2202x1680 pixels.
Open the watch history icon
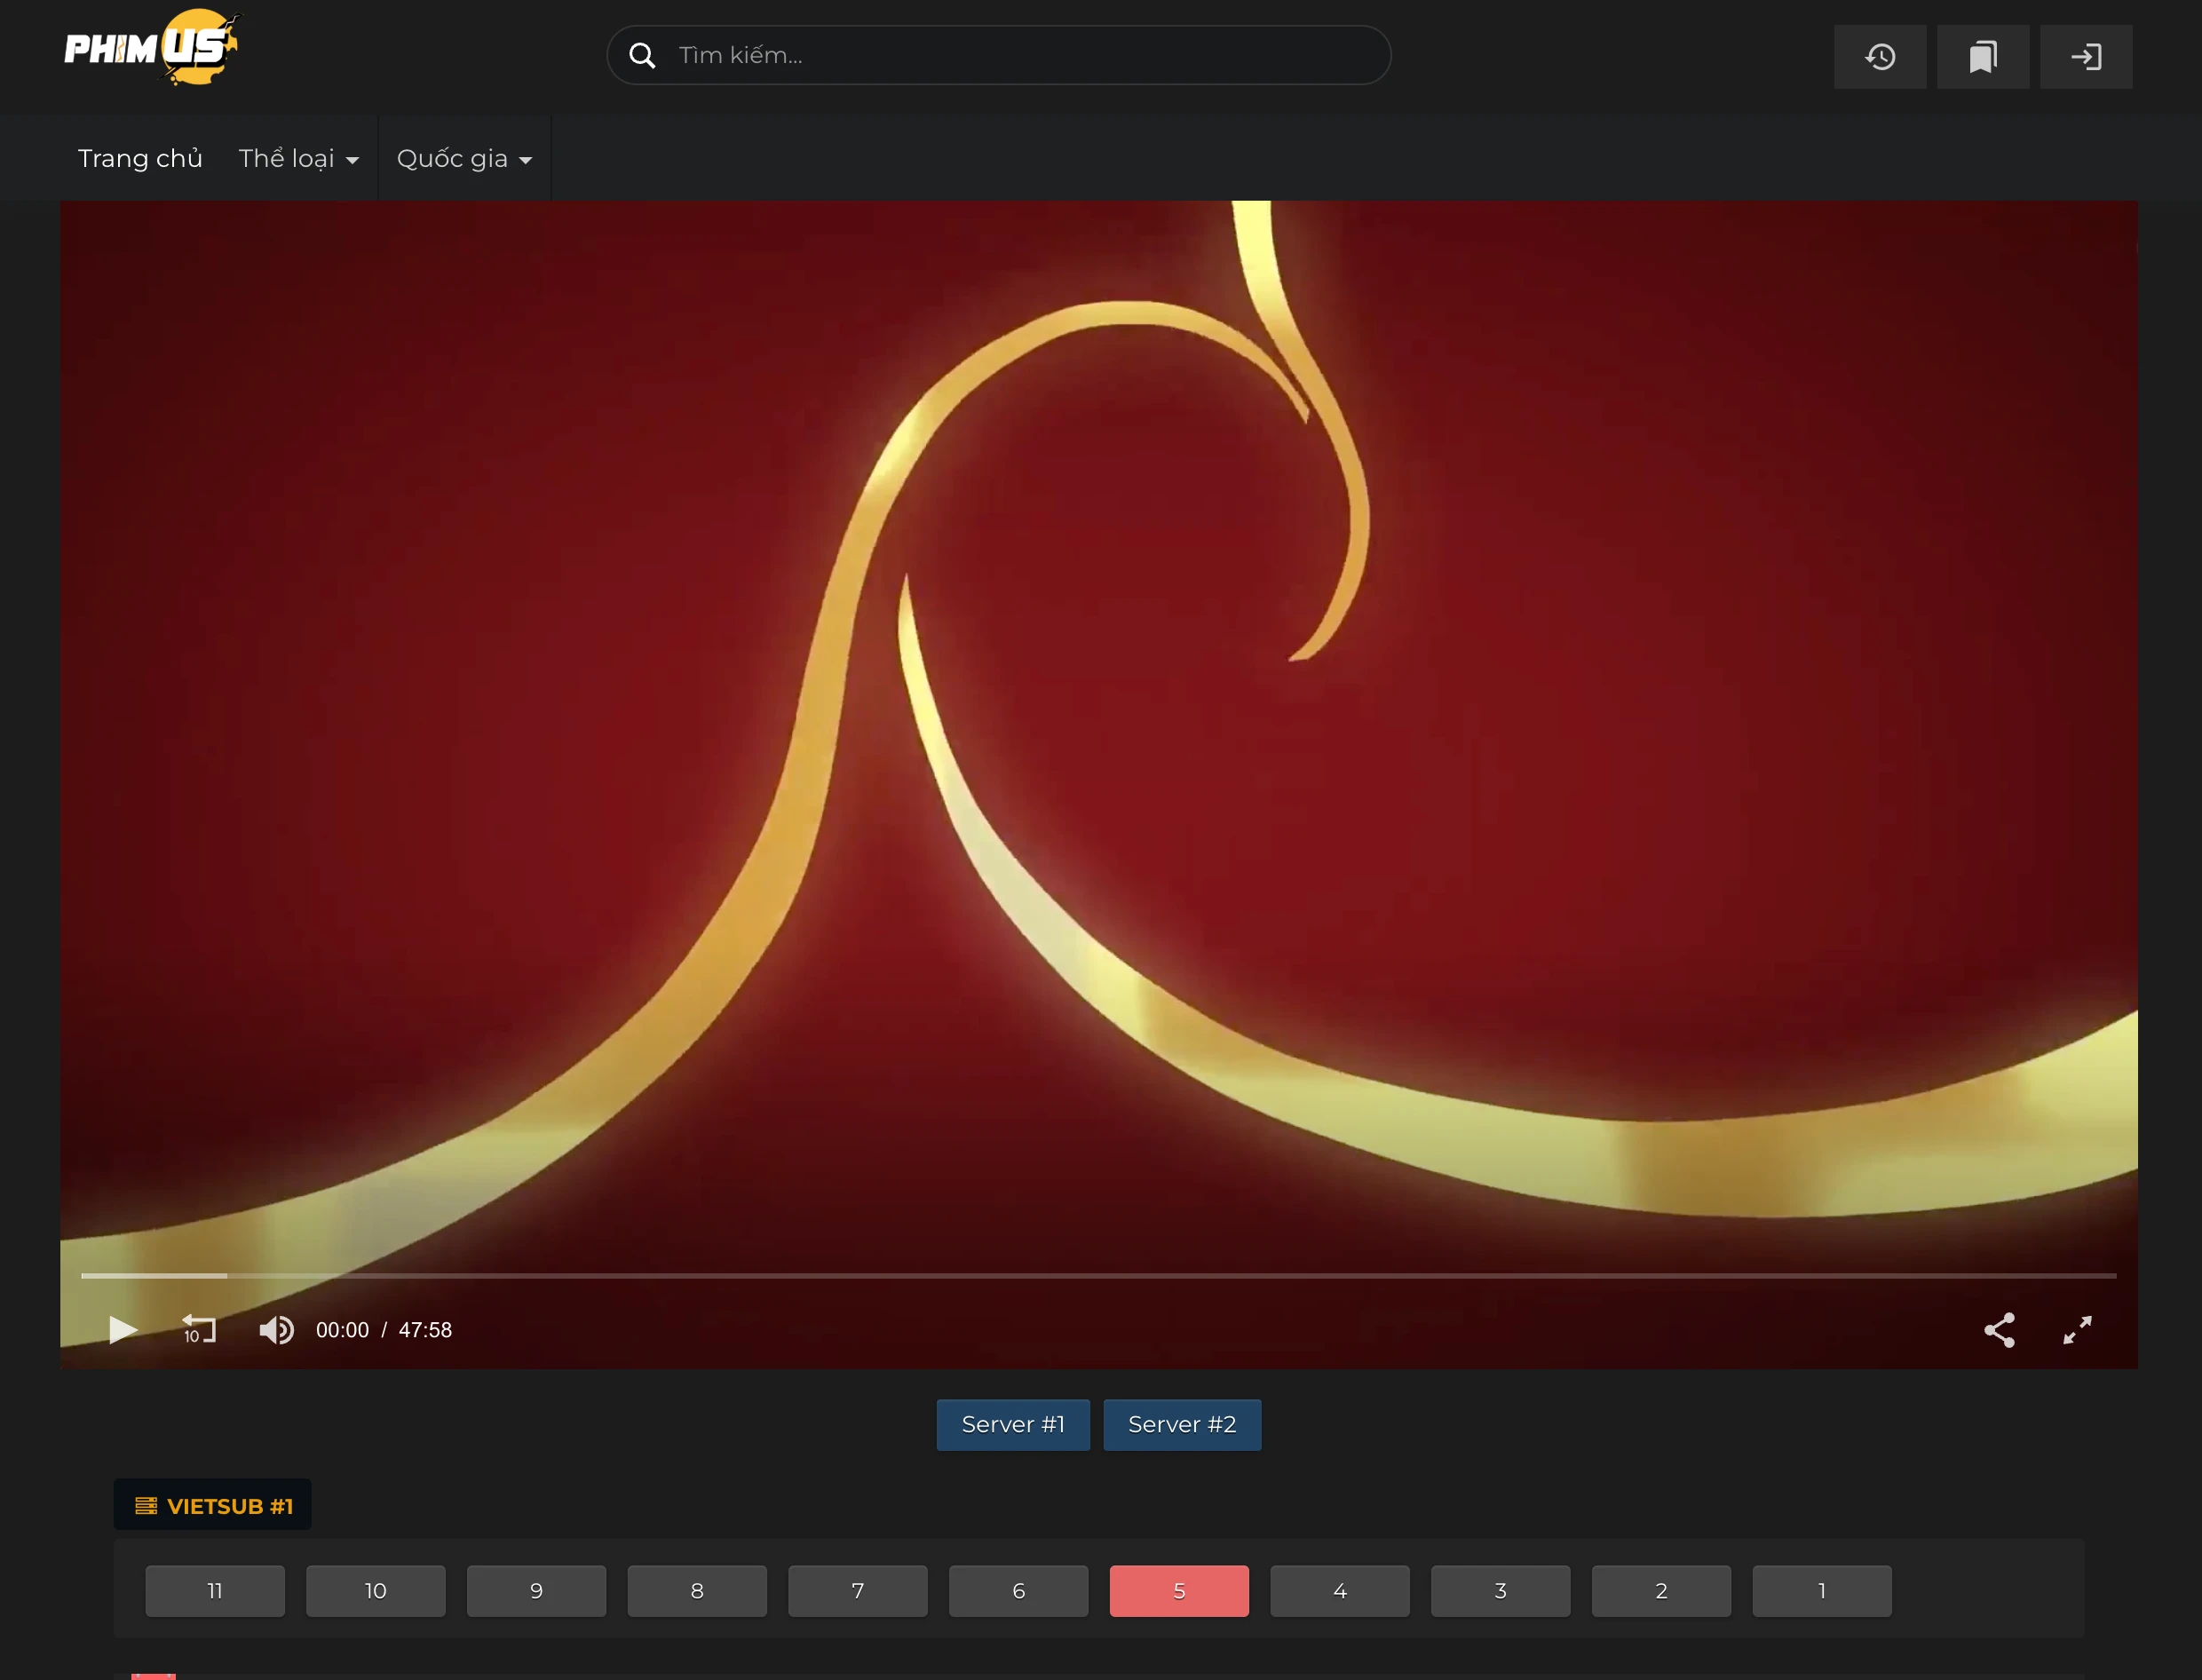point(1879,56)
